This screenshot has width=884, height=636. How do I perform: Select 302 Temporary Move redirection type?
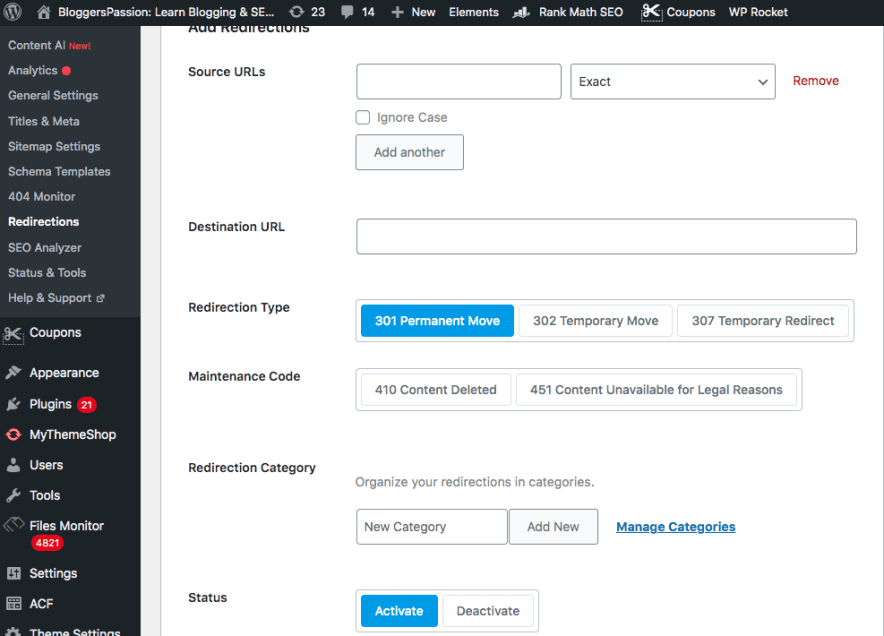595,321
